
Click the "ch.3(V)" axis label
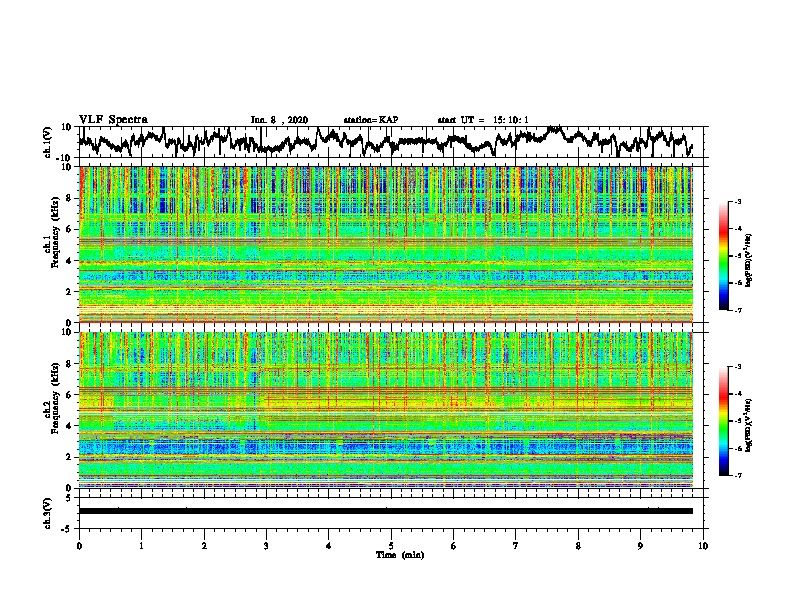[48, 514]
